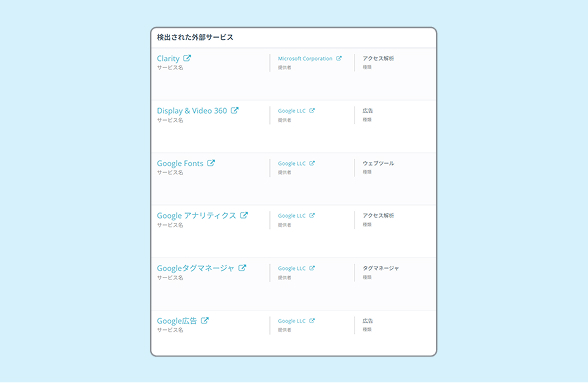This screenshot has height=383, width=588.
Task: Open the Googleタグマネージャ service link
Action: 195,268
